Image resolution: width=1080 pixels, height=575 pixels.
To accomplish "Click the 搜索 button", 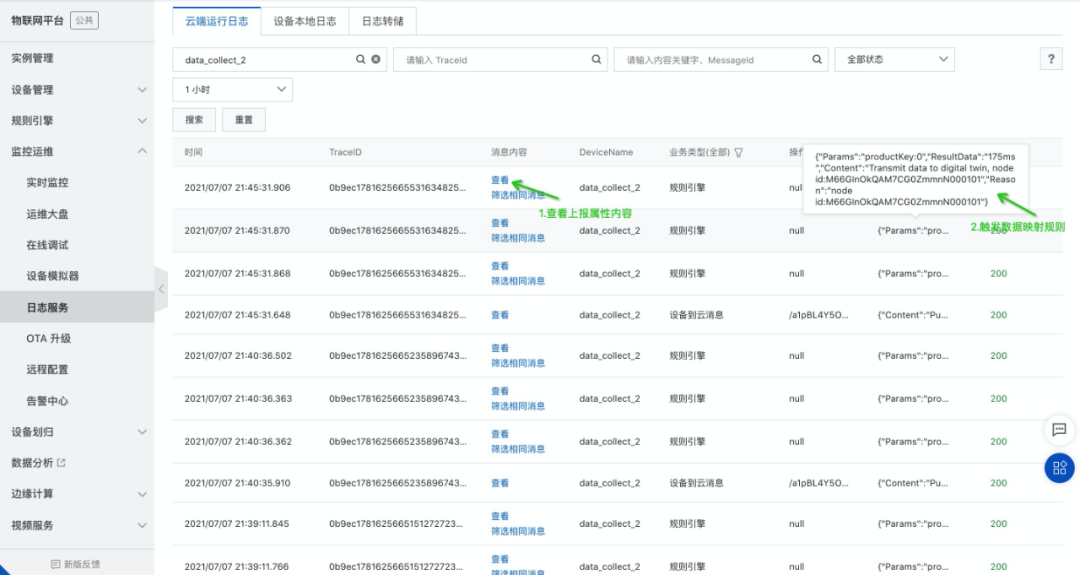I will click(x=194, y=120).
